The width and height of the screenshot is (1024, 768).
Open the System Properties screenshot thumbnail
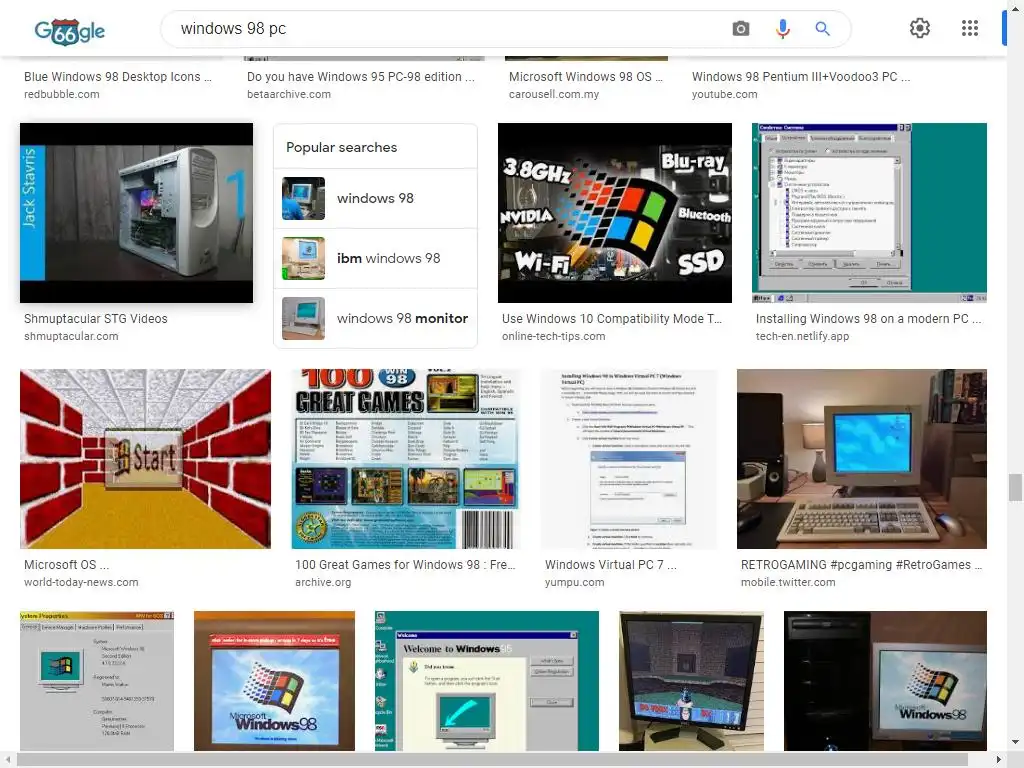[97, 681]
